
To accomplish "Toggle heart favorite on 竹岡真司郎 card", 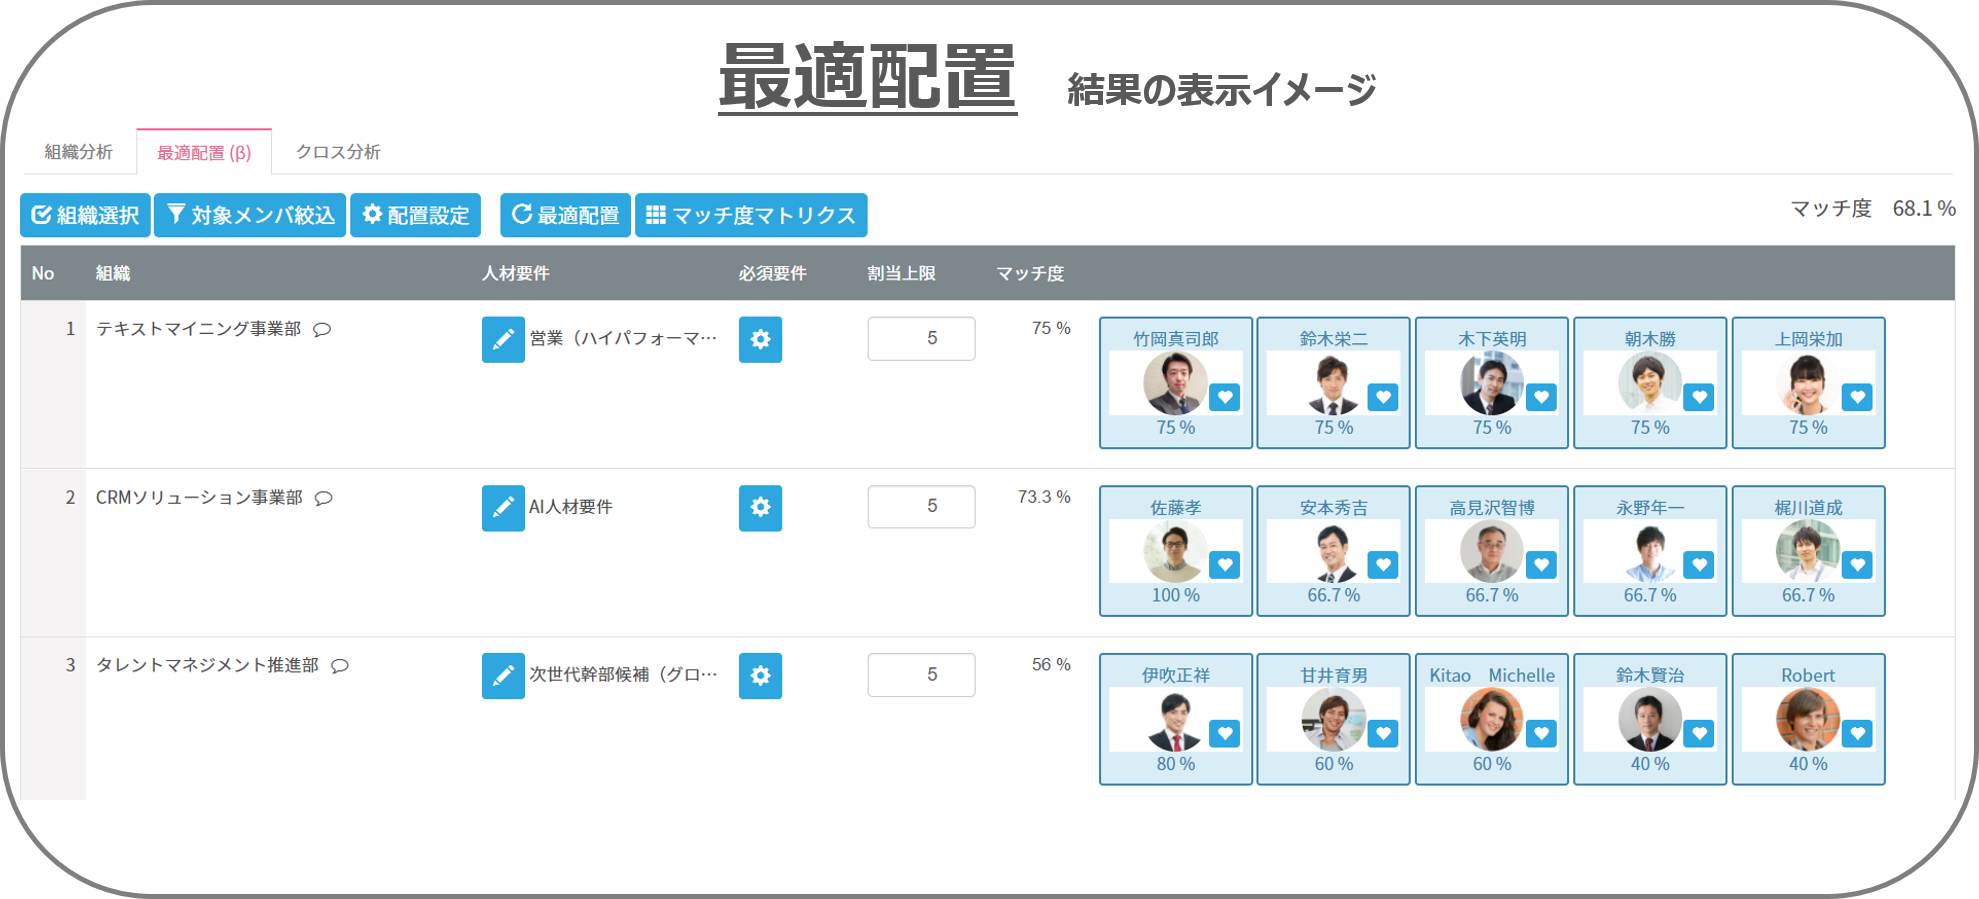I will (1224, 398).
